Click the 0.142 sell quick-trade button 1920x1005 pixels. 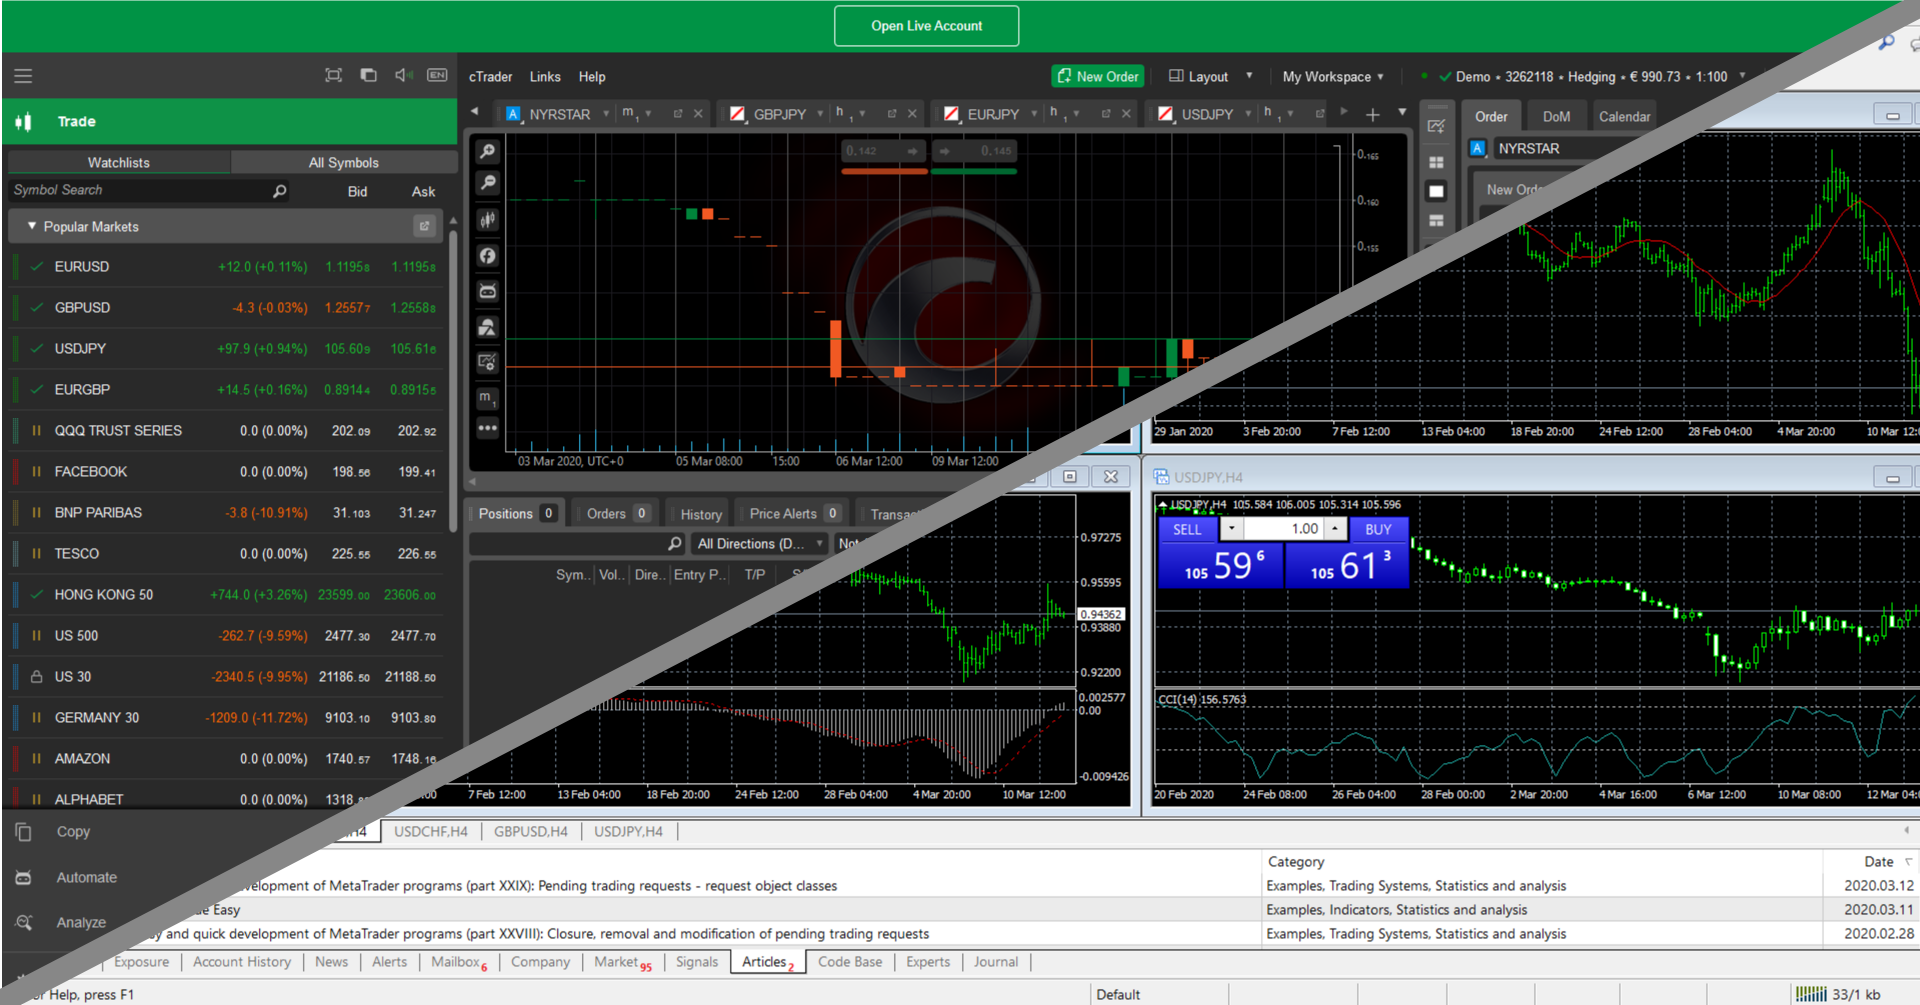pos(884,151)
